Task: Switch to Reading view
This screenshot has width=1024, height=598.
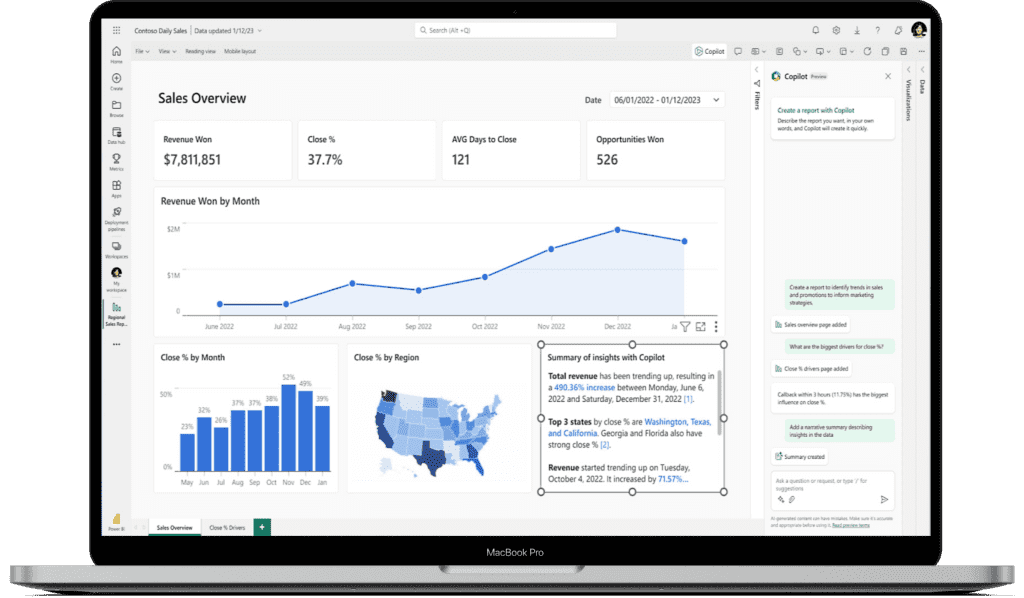Action: 200,51
